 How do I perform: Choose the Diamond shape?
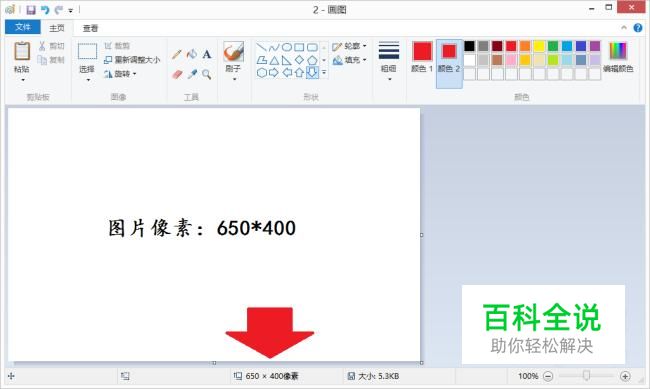[299, 60]
